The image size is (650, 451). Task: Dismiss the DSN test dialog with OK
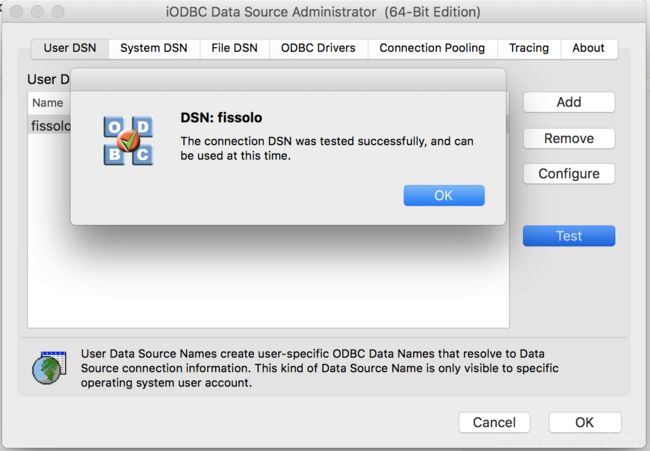[444, 195]
